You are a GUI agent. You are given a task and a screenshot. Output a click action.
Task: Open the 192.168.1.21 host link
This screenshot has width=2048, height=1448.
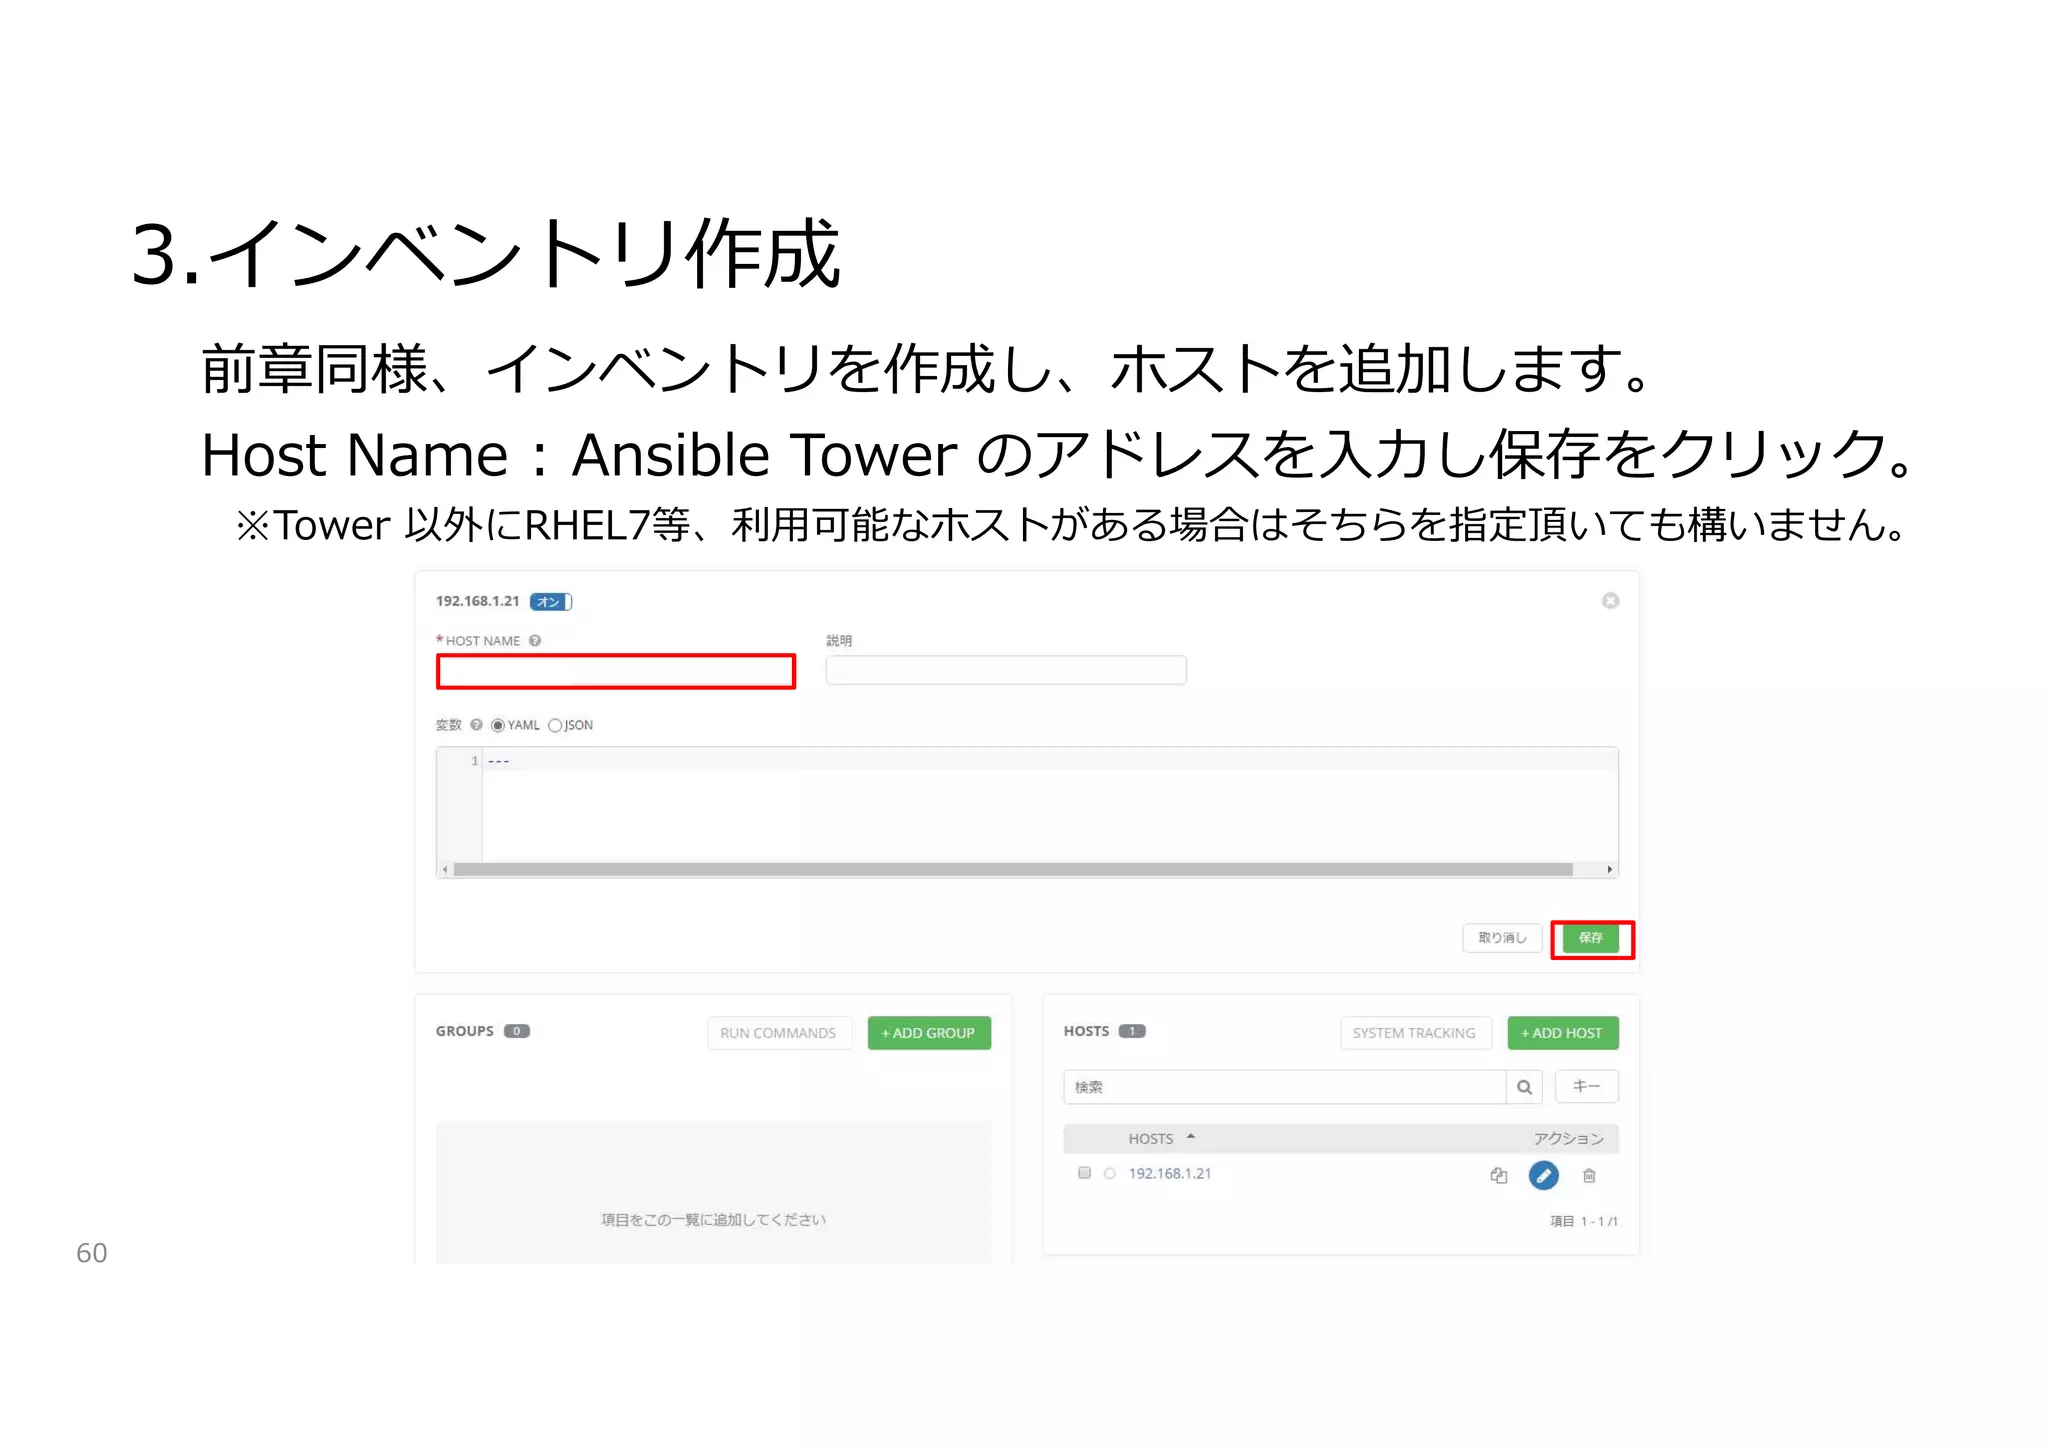[1170, 1174]
